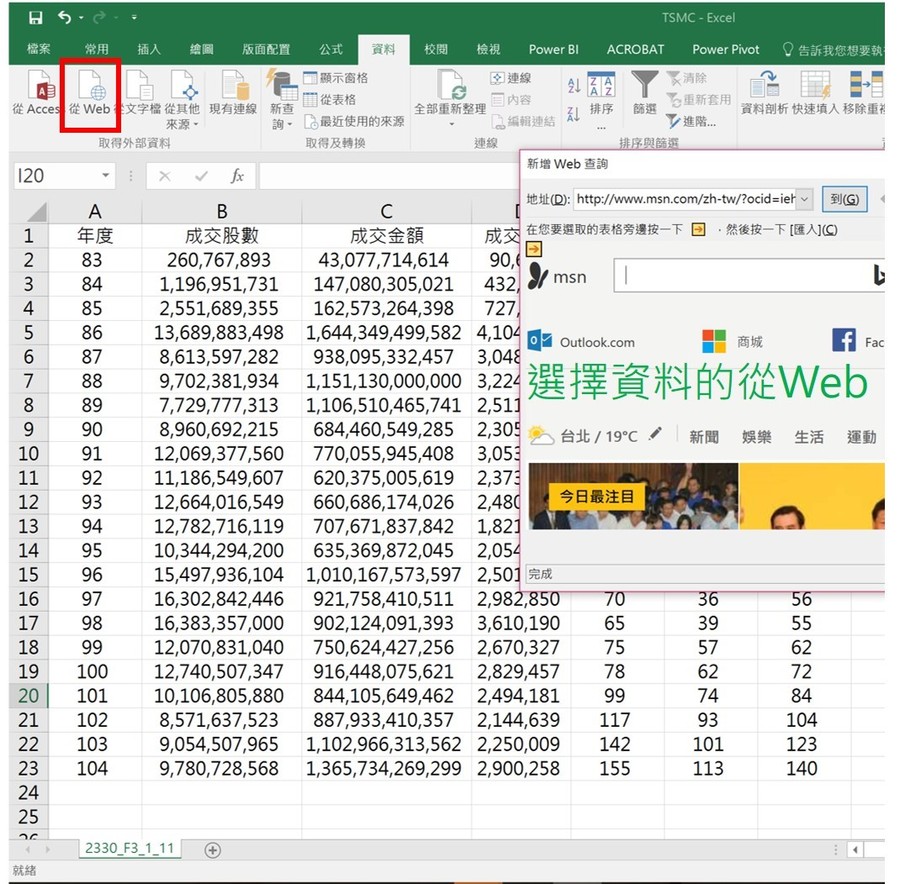Open Connections (連線) in the ribbon
900x884 pixels.
[511, 77]
